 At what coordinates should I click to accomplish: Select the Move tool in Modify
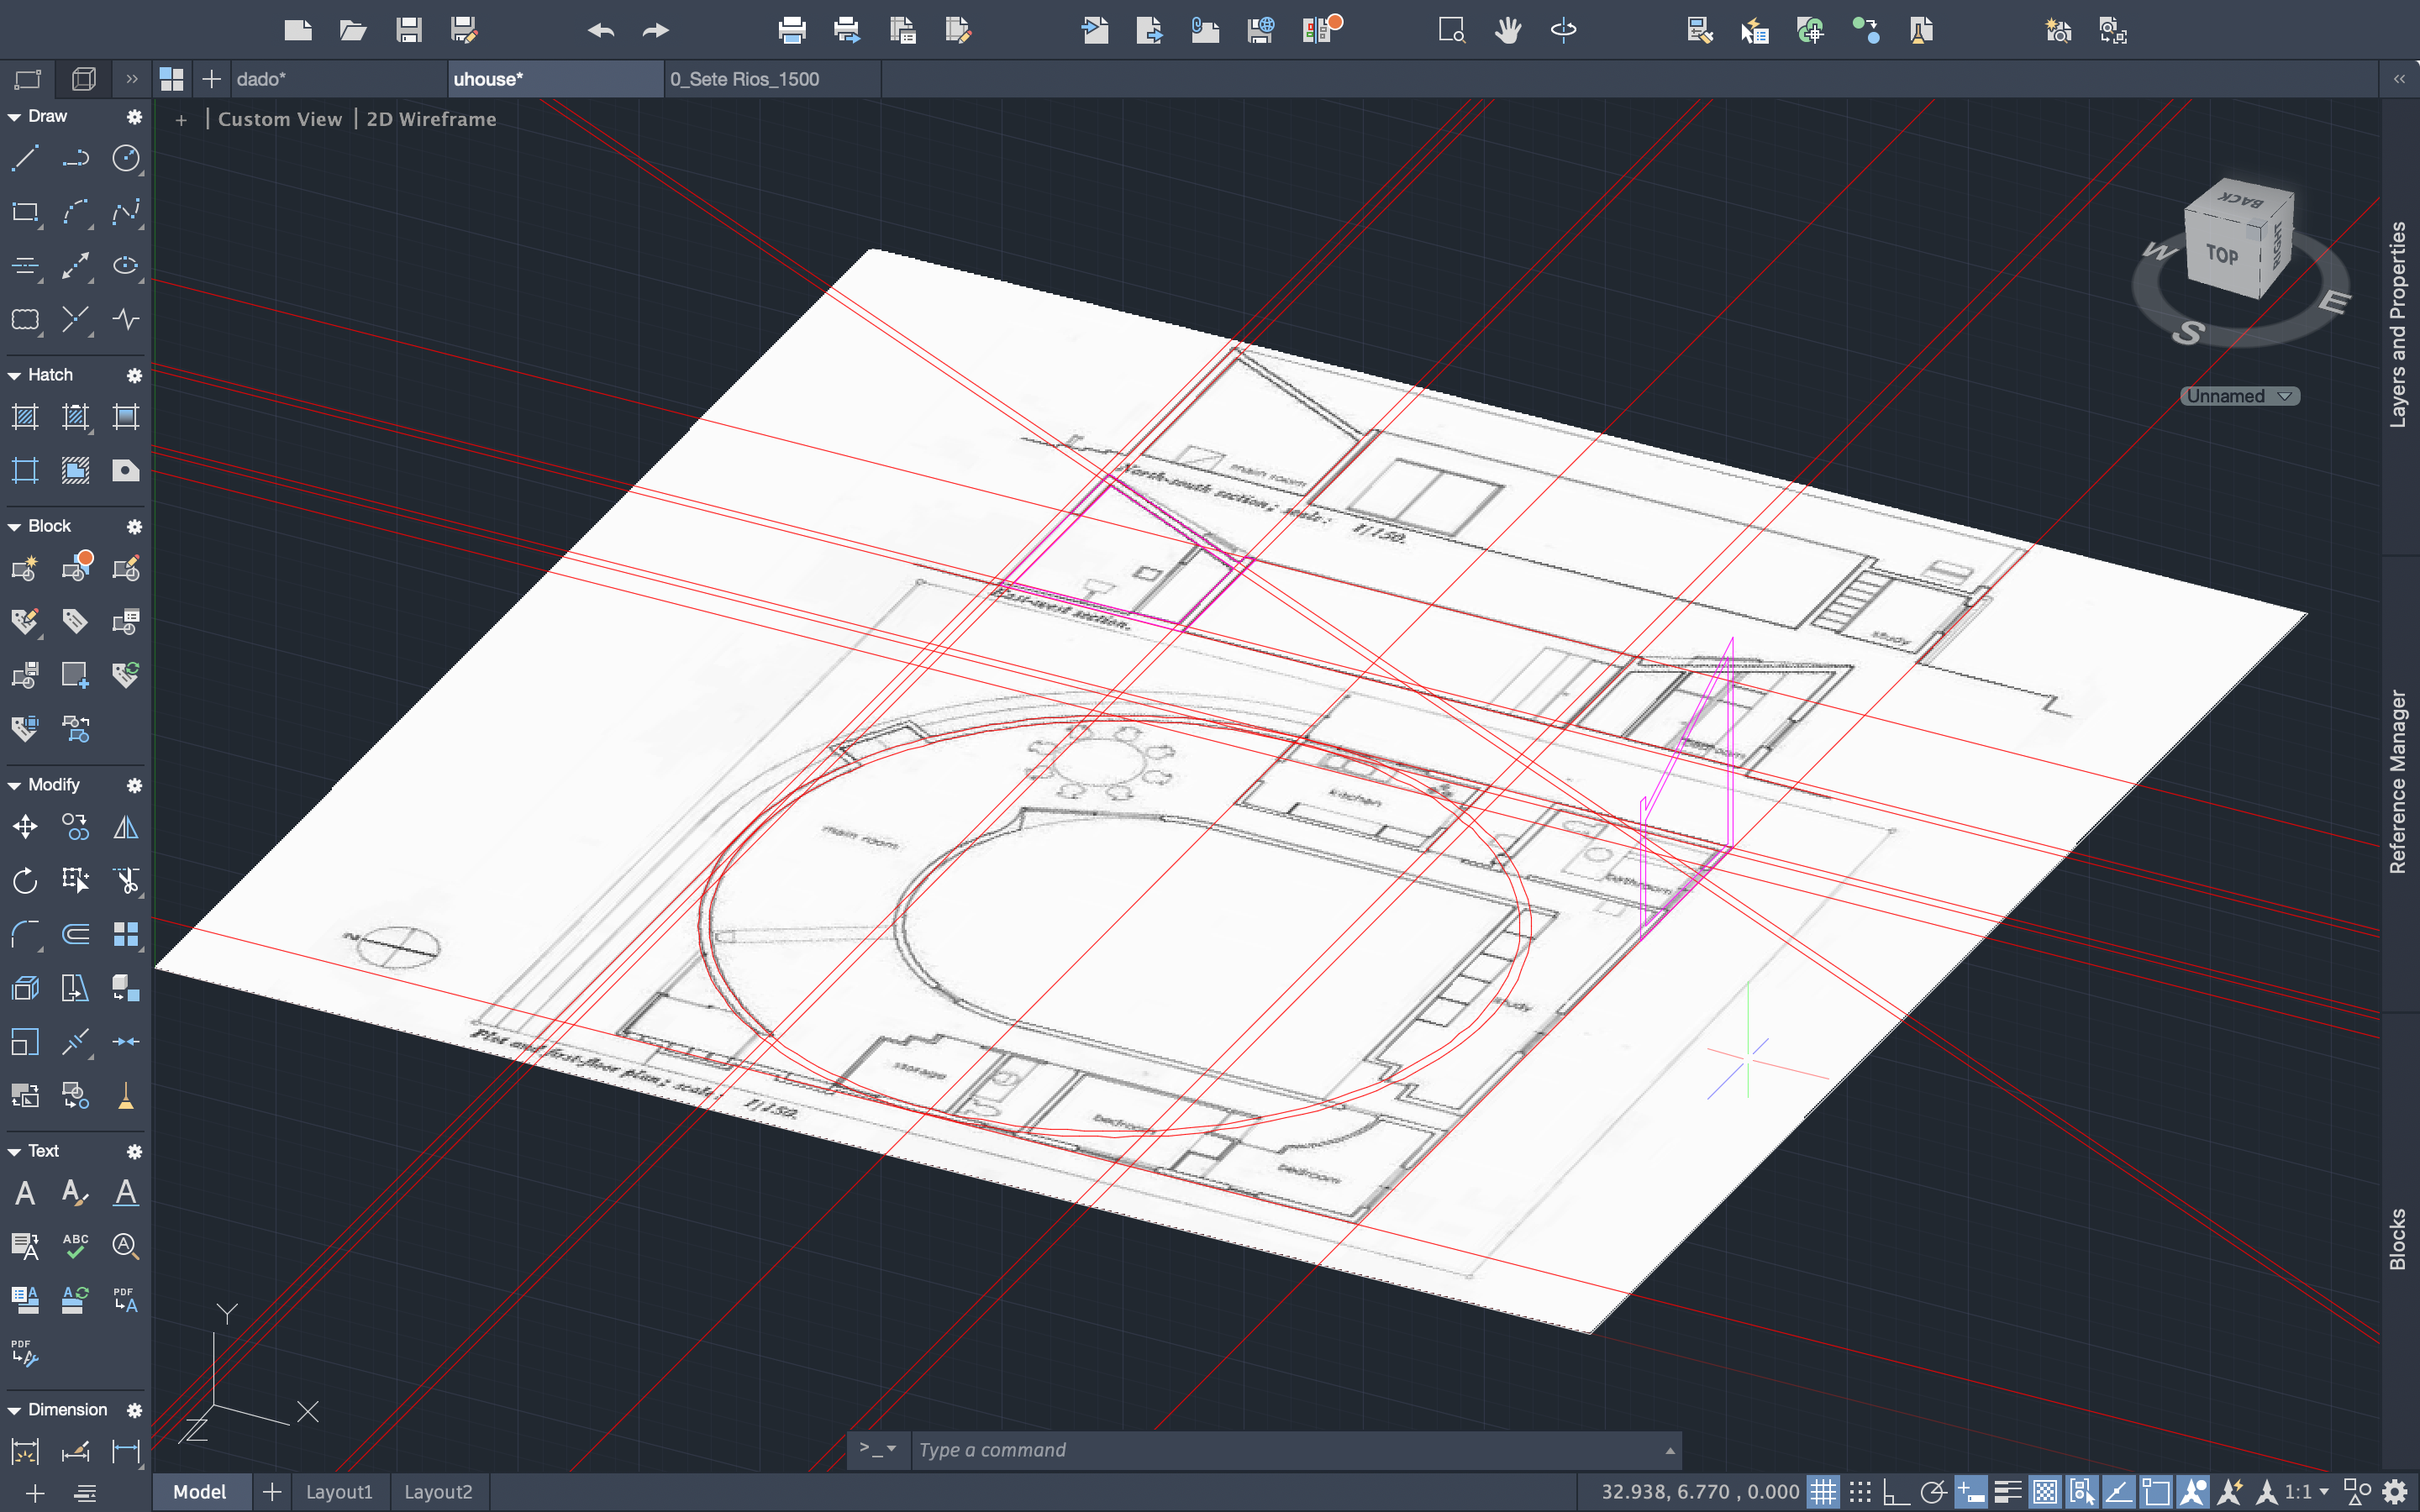click(25, 827)
